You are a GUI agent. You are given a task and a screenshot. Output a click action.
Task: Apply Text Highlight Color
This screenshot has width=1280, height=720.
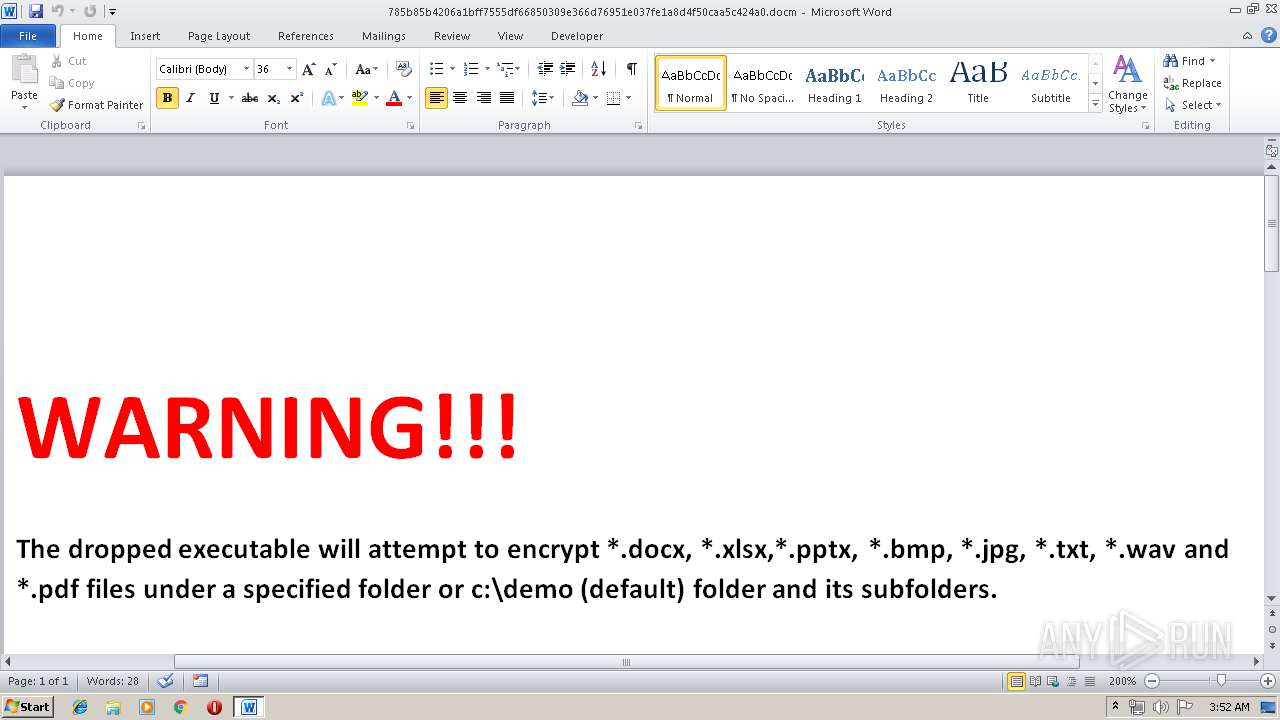click(360, 98)
